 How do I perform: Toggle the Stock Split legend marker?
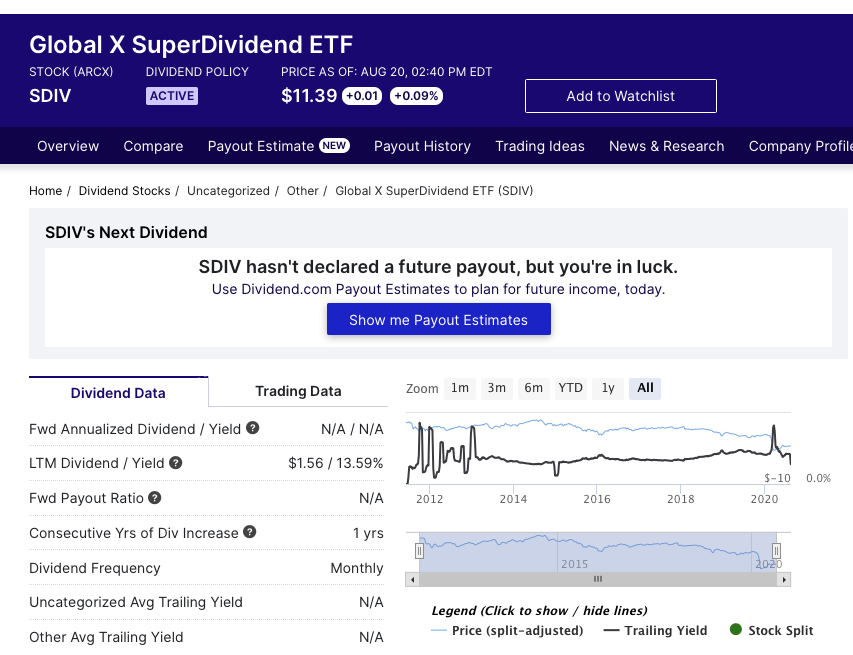tap(771, 631)
